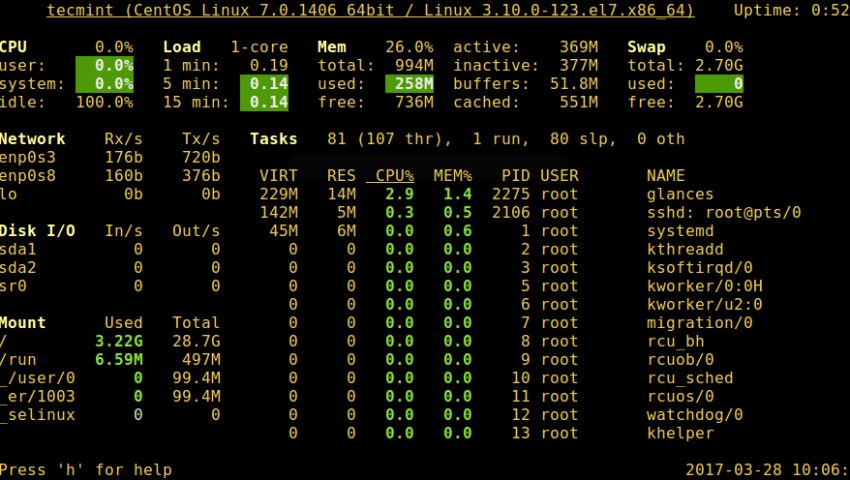850x480 pixels.
Task: Click the tecmint system title line
Action: pyautogui.click(x=370, y=10)
